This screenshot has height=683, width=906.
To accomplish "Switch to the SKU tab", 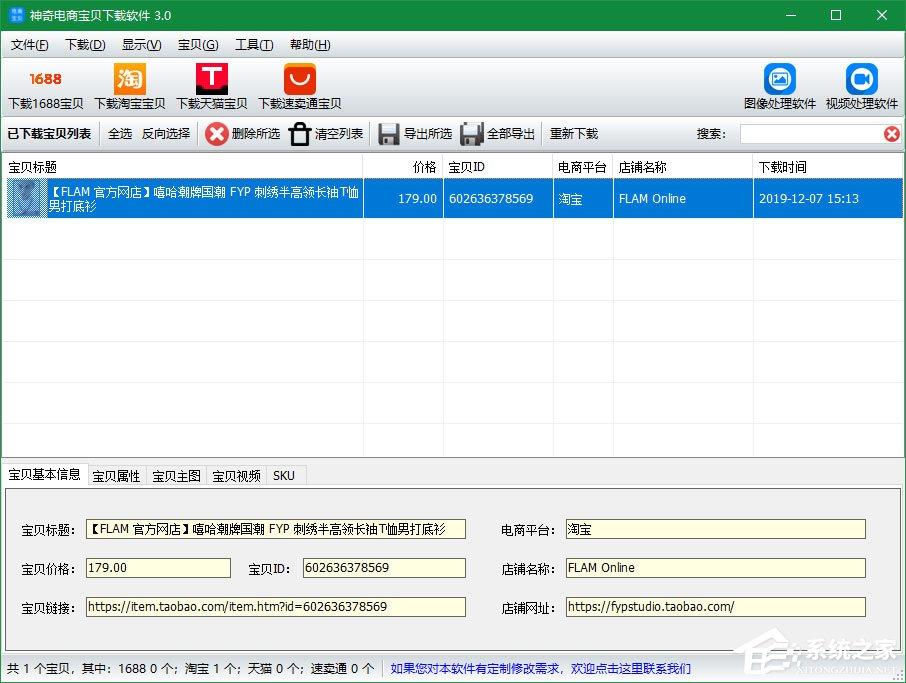I will [x=284, y=476].
